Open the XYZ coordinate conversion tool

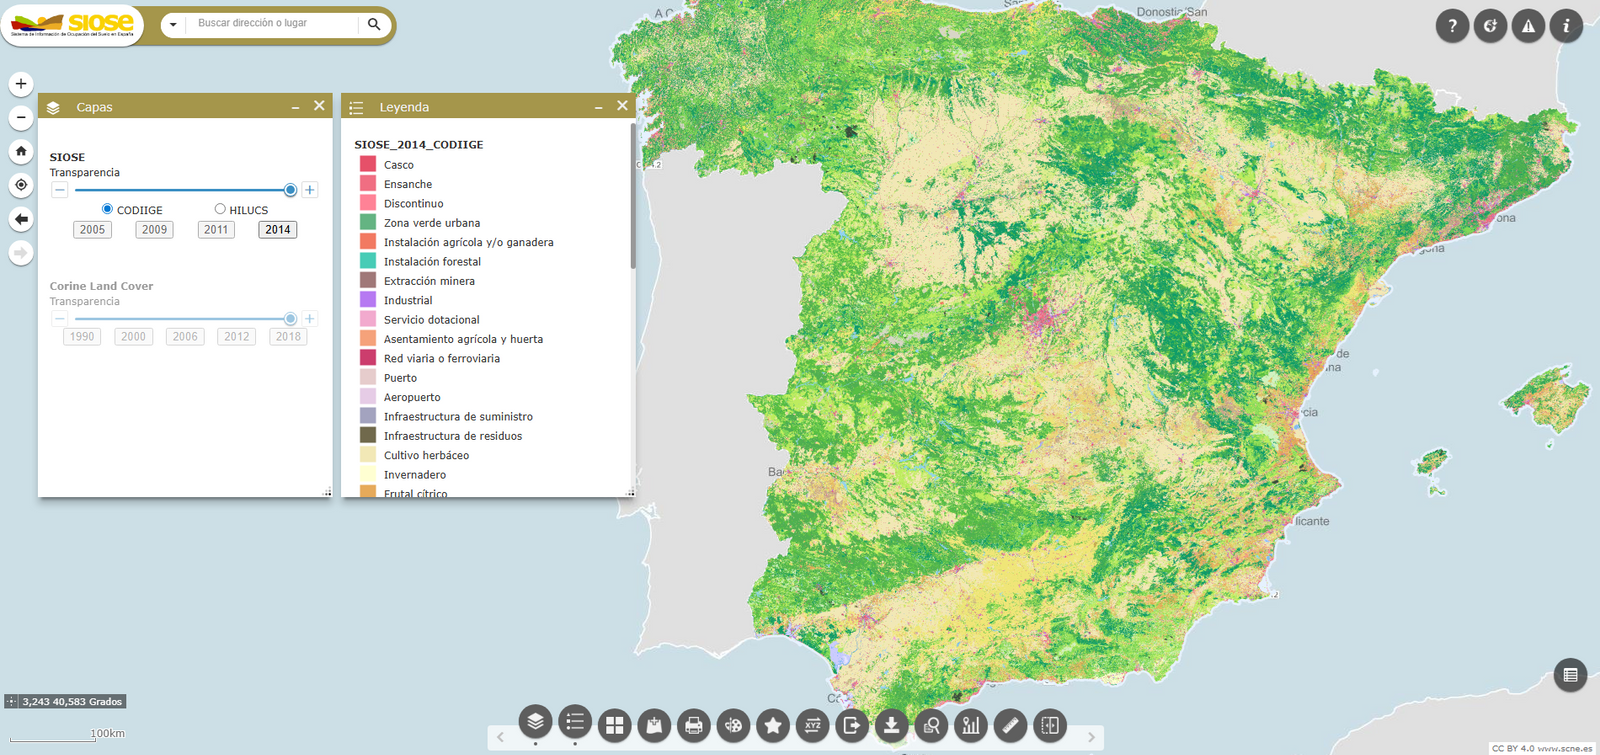(812, 725)
